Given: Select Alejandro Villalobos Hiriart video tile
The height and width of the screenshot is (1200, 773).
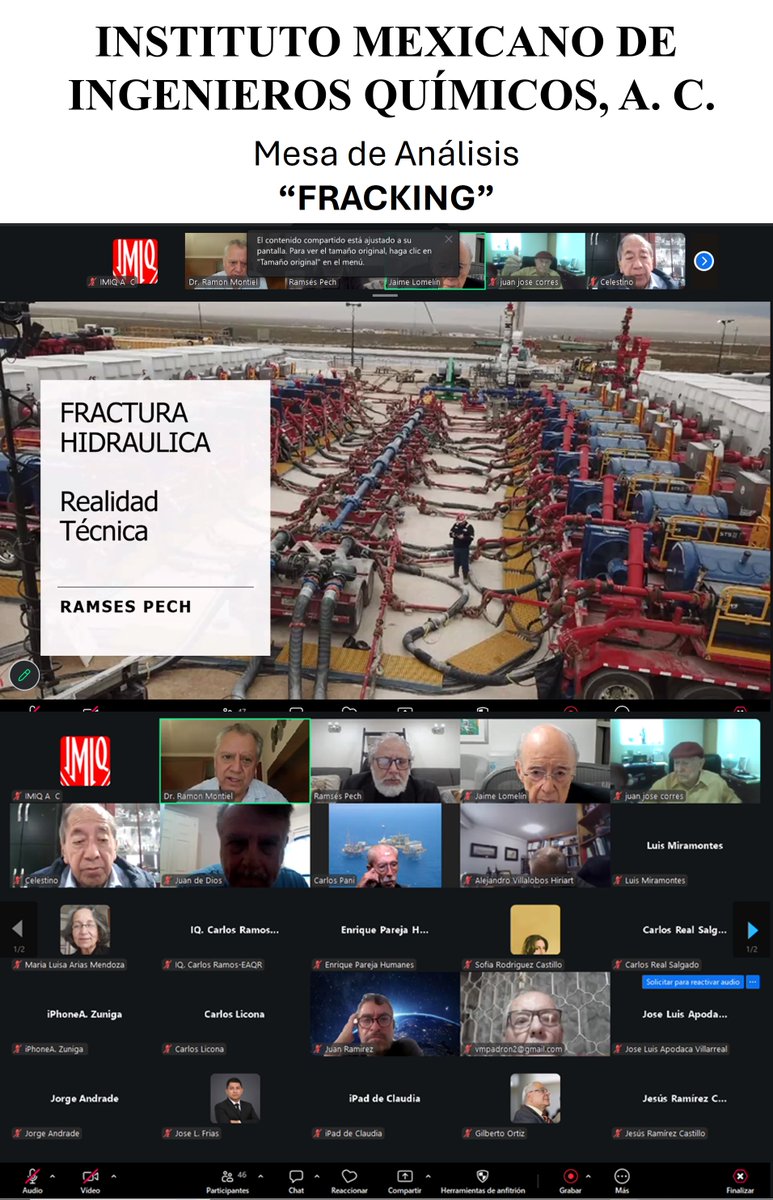Looking at the screenshot, I should point(535,846).
